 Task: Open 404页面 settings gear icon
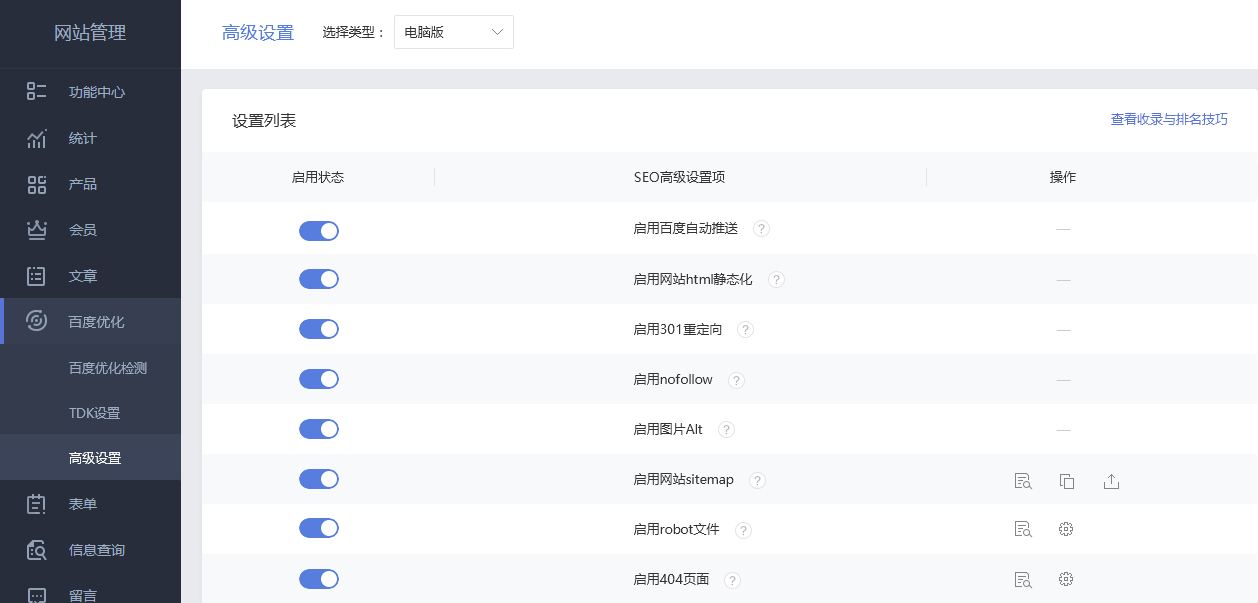tap(1066, 579)
